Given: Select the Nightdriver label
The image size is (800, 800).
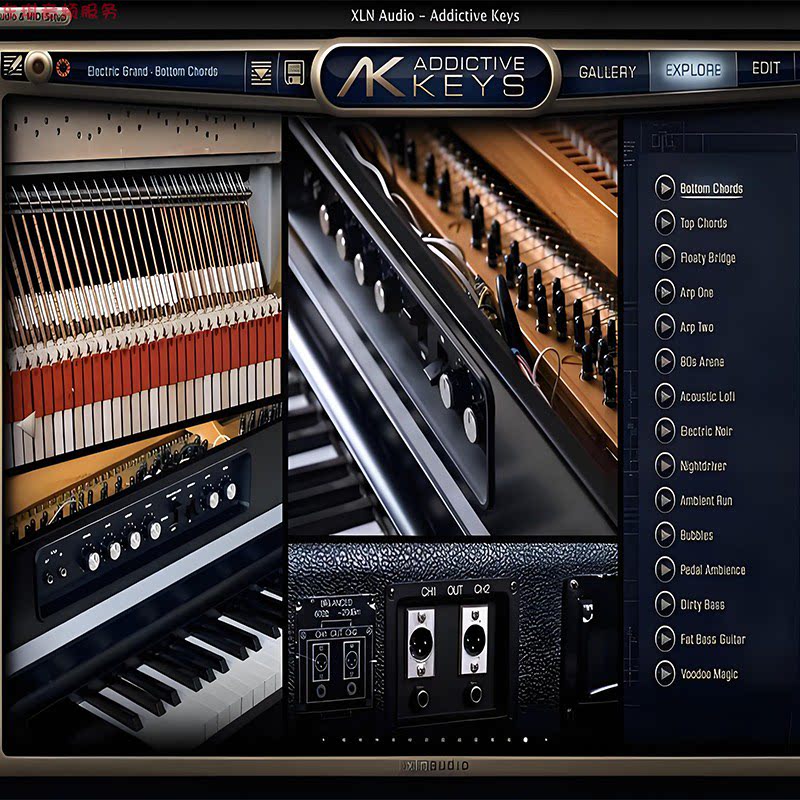Looking at the screenshot, I should point(703,466).
